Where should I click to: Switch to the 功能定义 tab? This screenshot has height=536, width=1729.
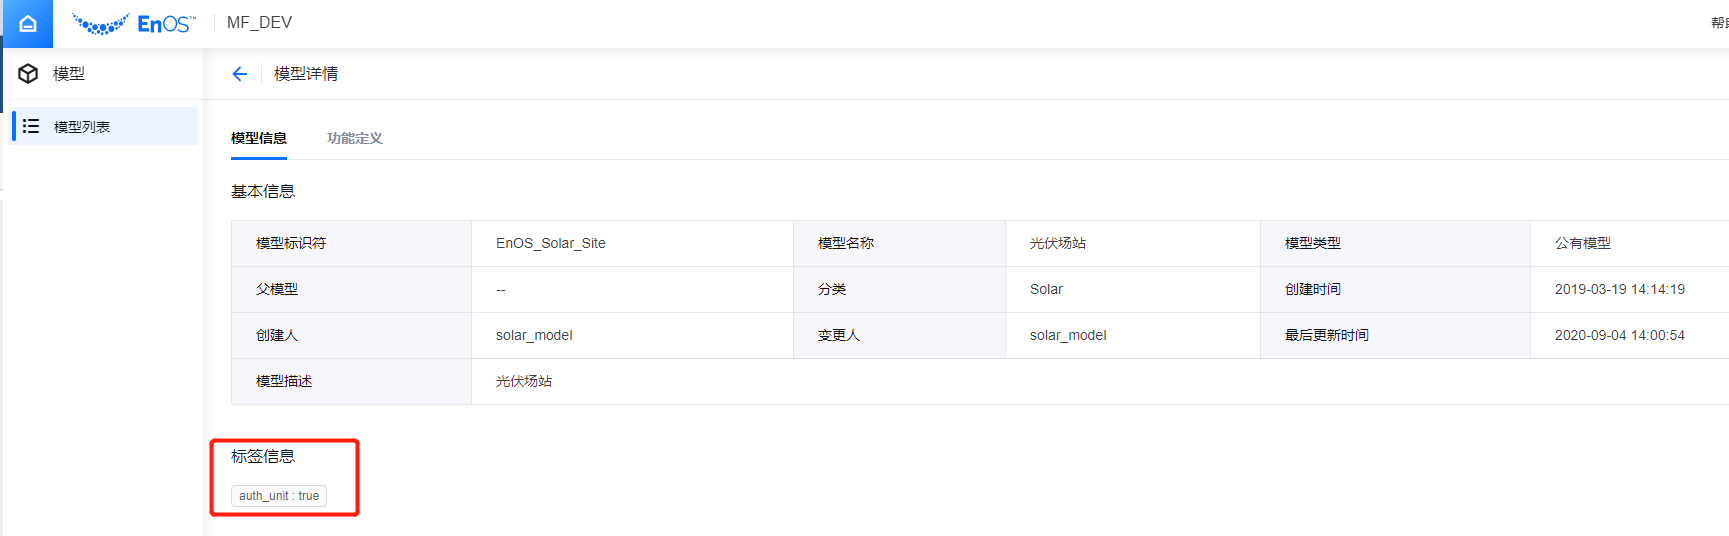coord(354,138)
